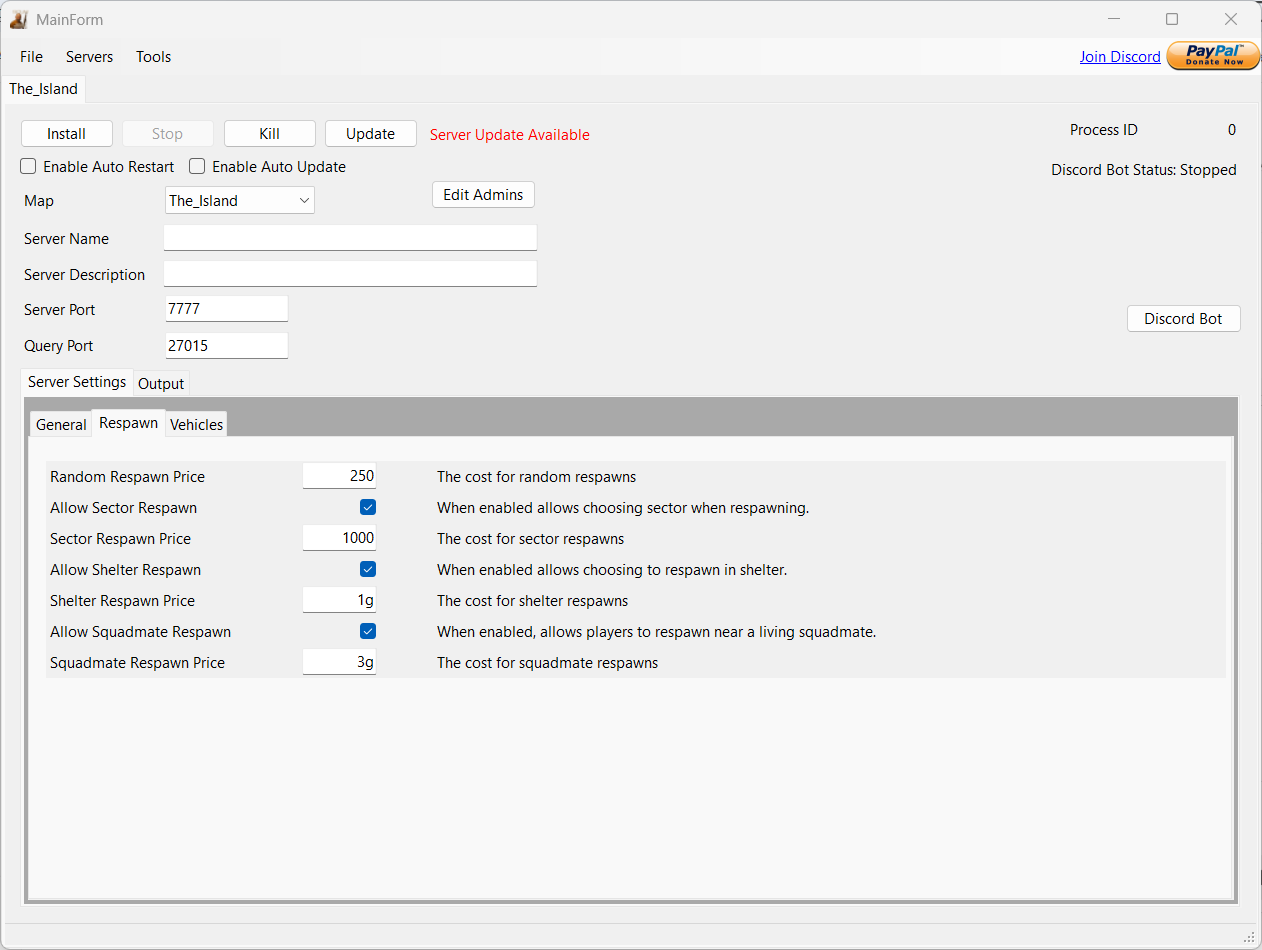Screen dimensions: 1262x950
Task: Click 'The cost for random respawns' description
Action: click(x=537, y=477)
